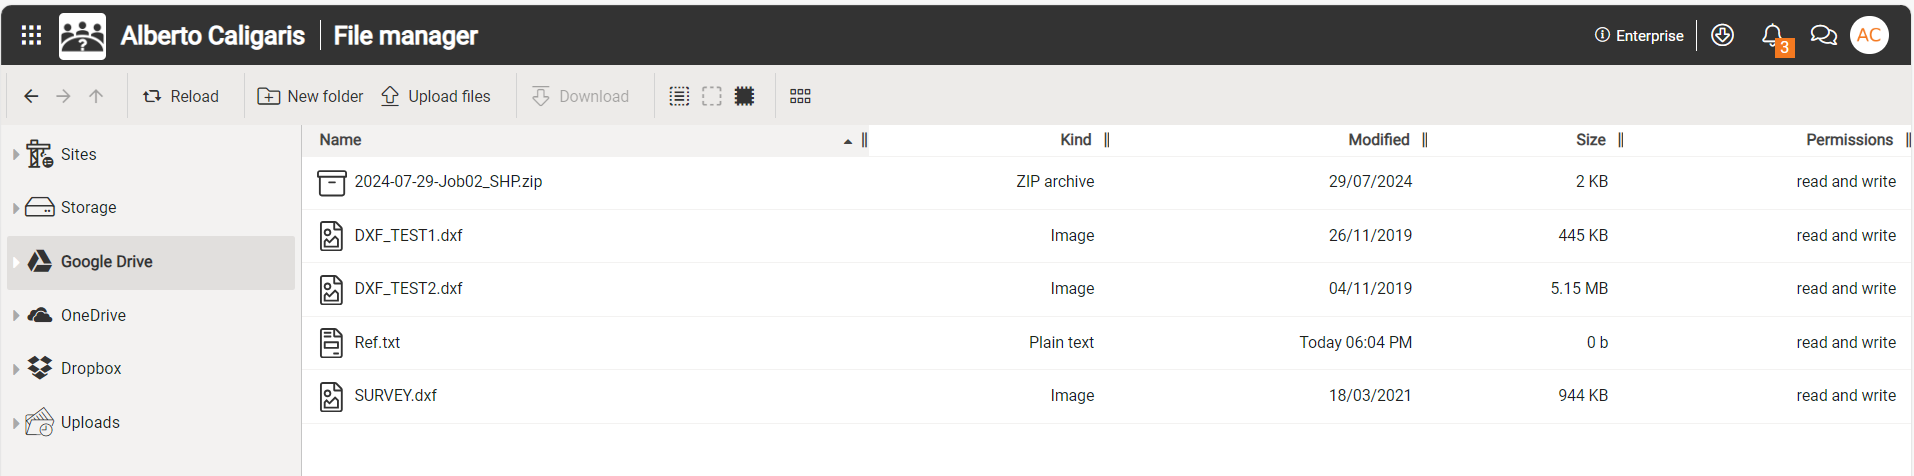Click the Reload button
This screenshot has height=476, width=1914.
[181, 96]
